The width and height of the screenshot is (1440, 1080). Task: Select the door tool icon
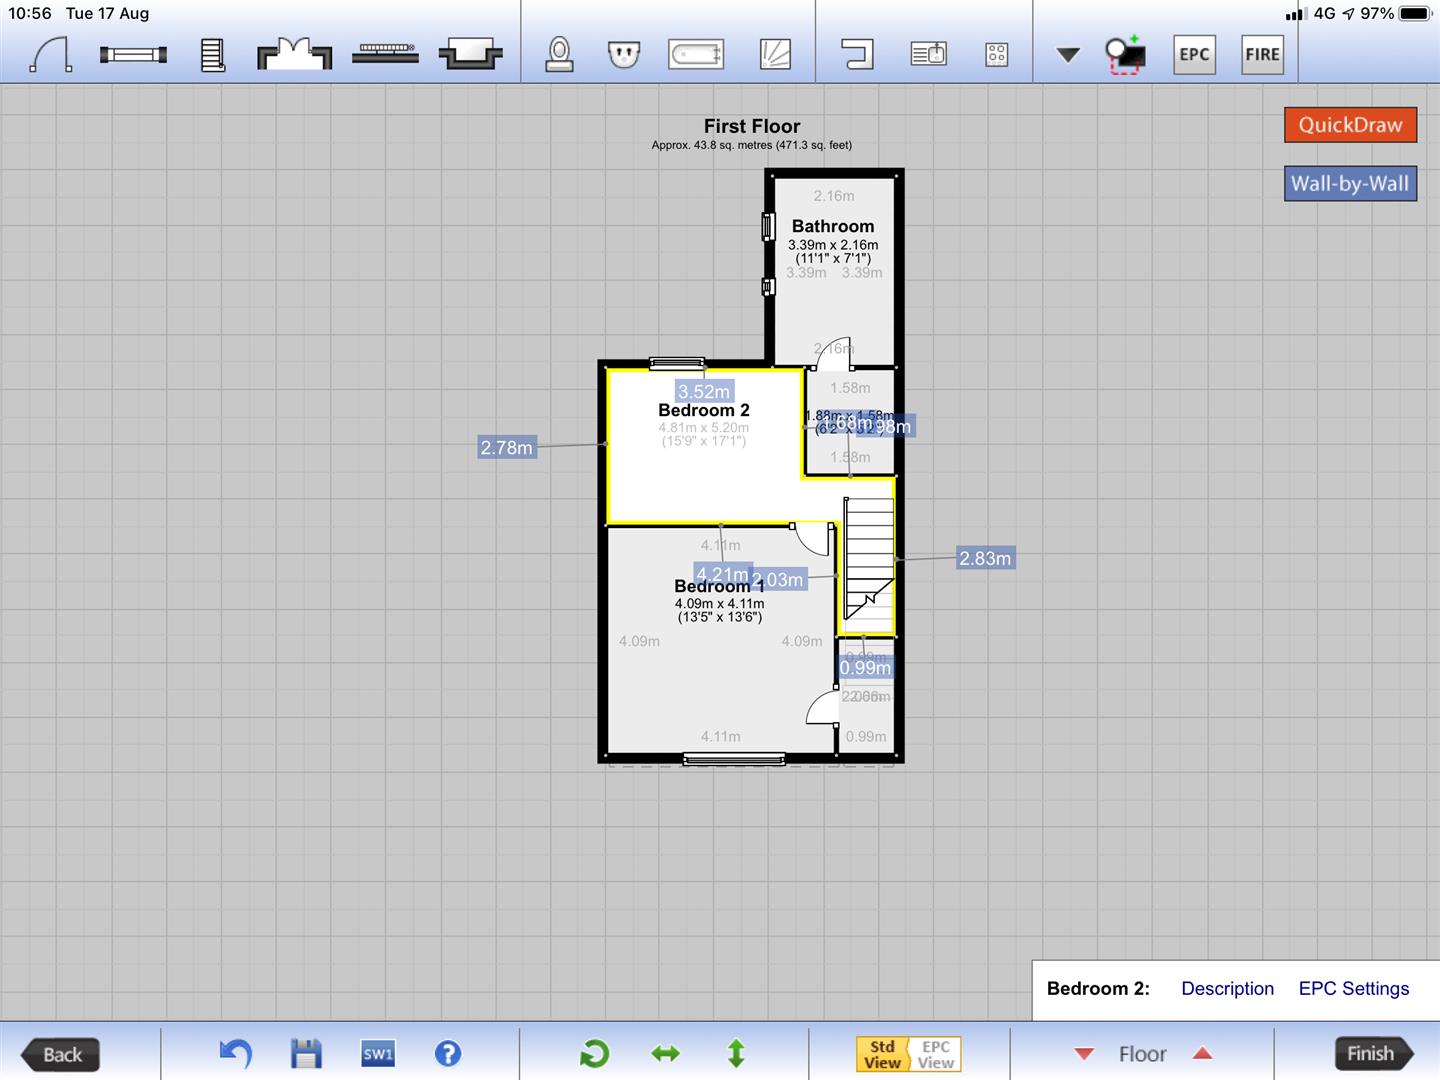click(x=50, y=54)
